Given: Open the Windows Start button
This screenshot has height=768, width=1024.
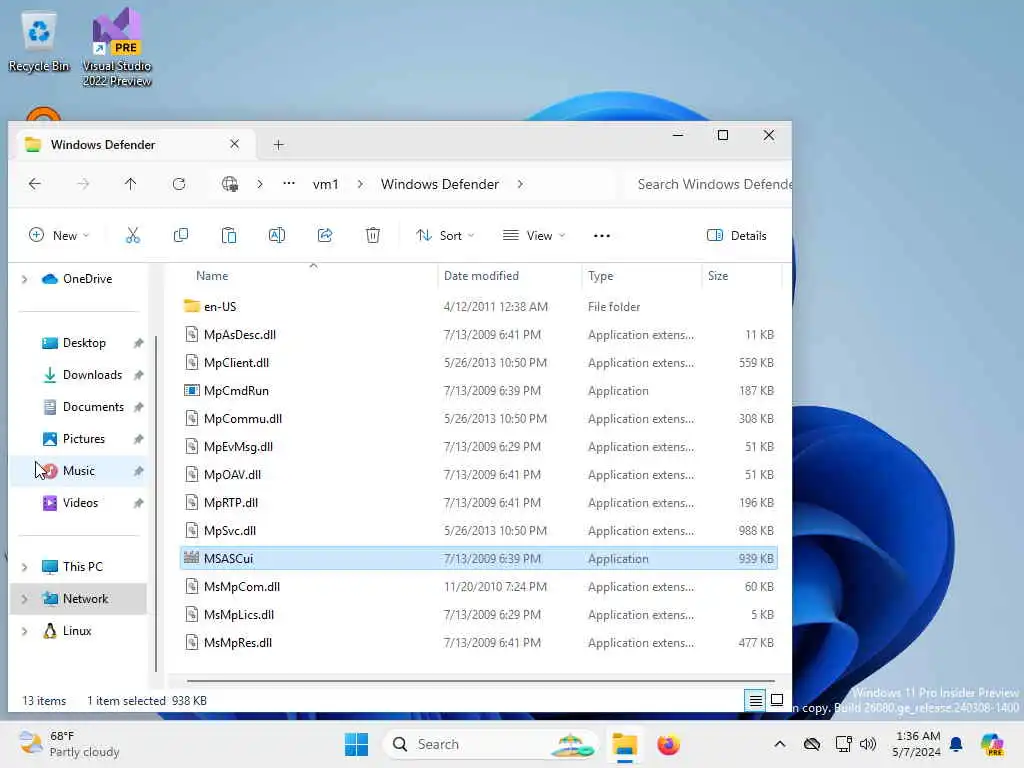Looking at the screenshot, I should click(x=357, y=744).
